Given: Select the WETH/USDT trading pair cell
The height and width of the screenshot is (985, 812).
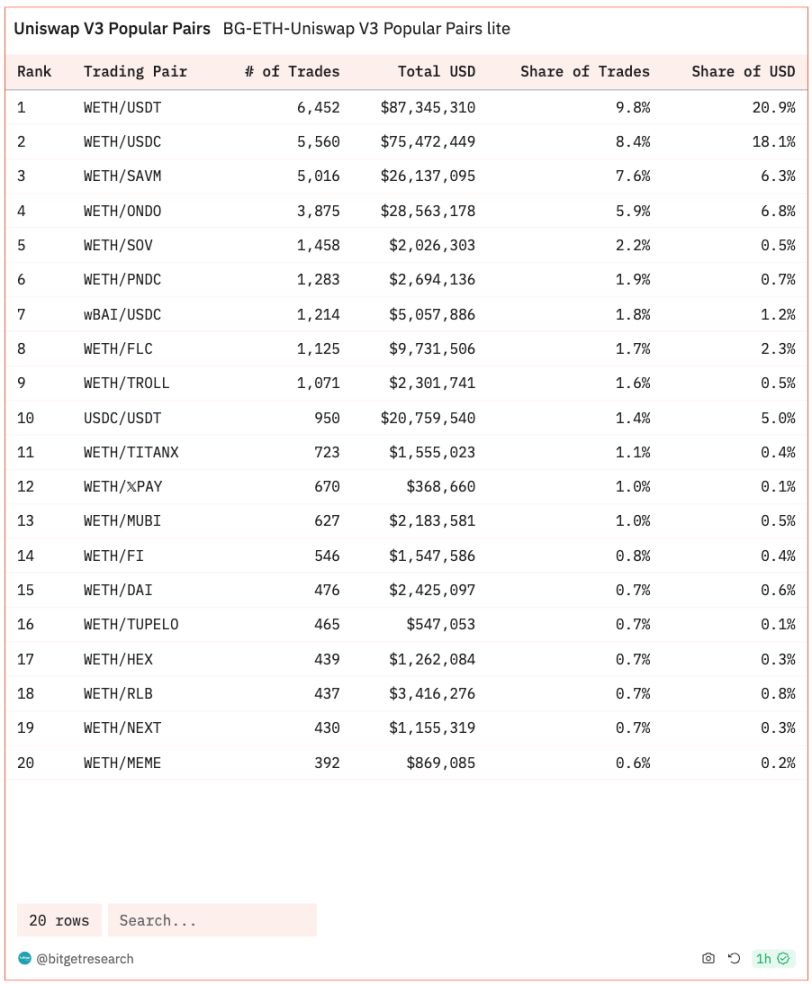Looking at the screenshot, I should [122, 107].
